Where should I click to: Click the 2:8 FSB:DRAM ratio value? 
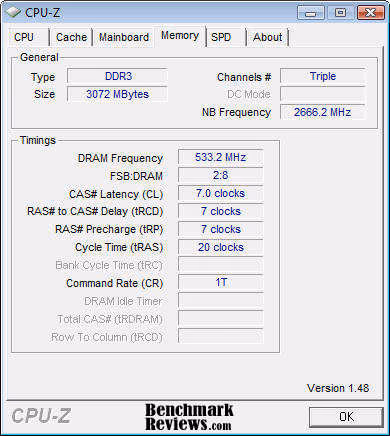pos(221,175)
